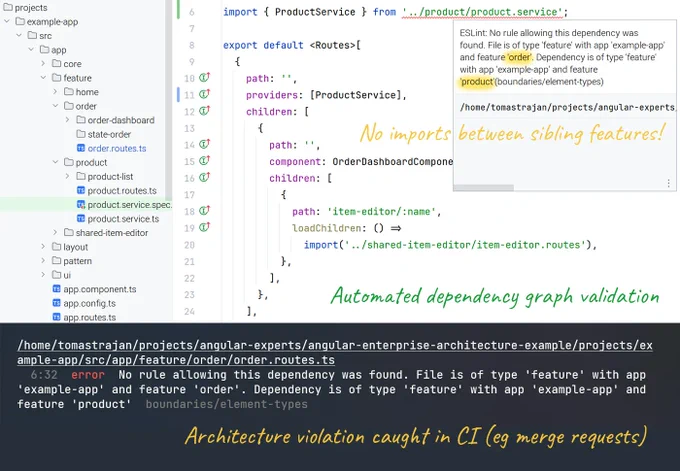Click 'boundaries/element-types' rule name in terminal
The width and height of the screenshot is (680, 471).
(x=226, y=404)
